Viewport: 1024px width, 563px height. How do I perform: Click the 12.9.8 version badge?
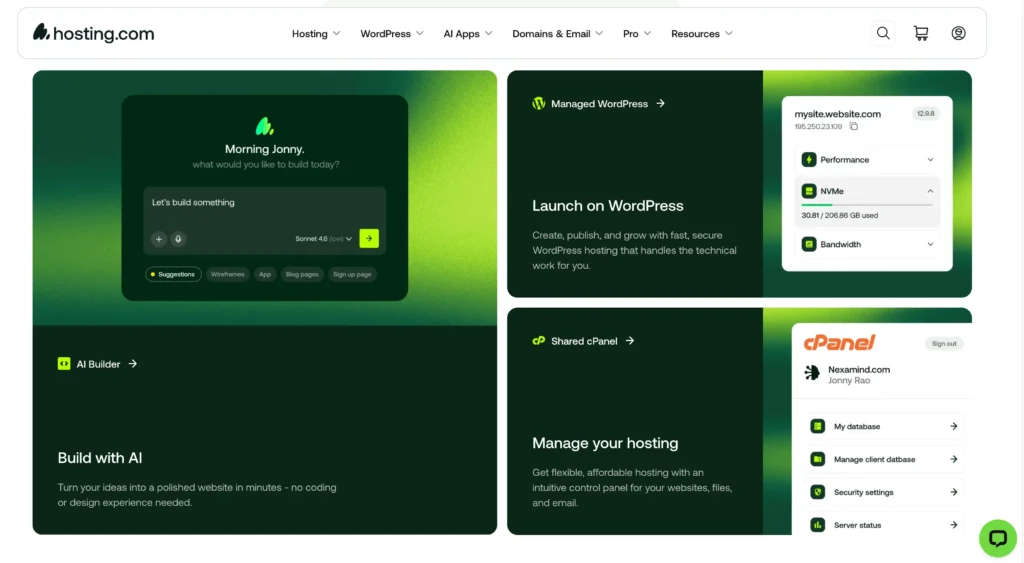[x=925, y=114]
